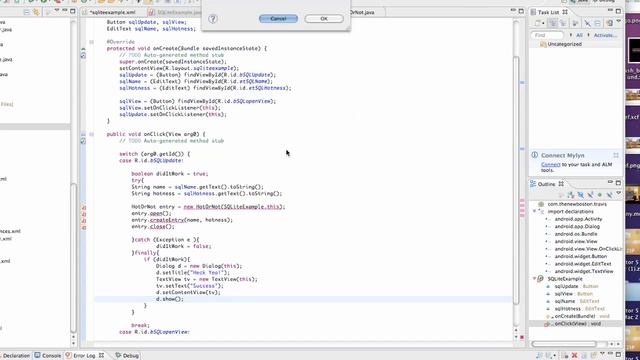Select Categorized presentation in Task List toolbar
Viewport: 640px width, 360px height.
coord(553,23)
